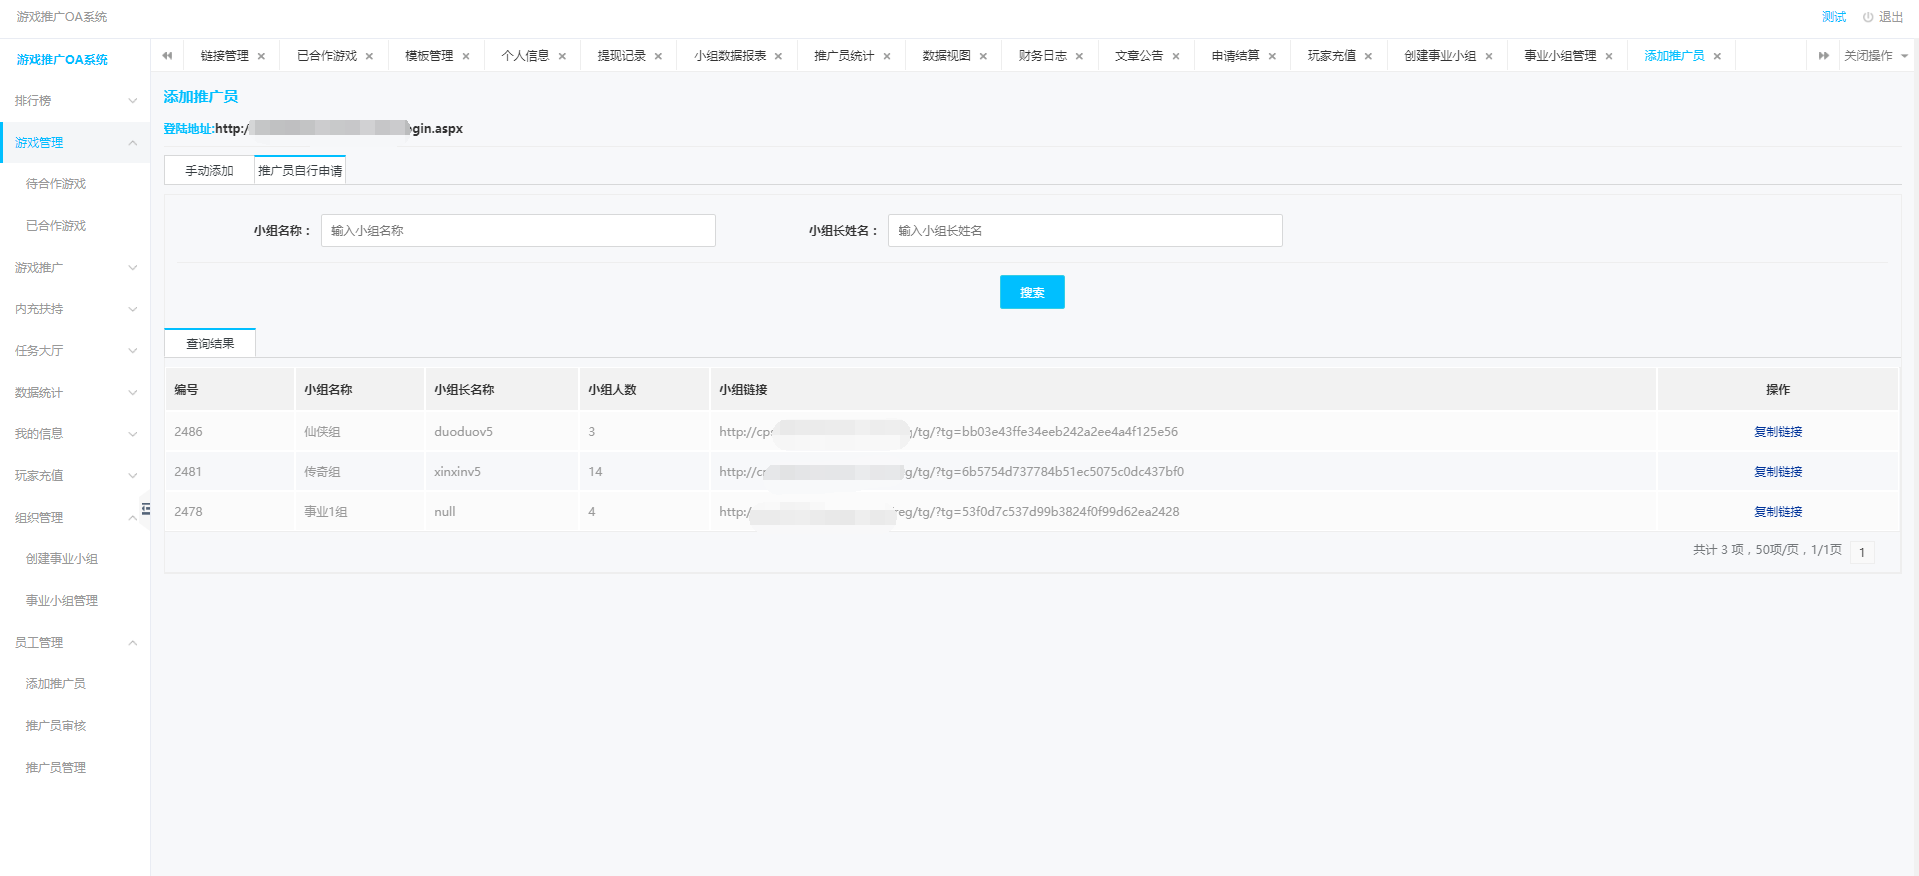Focus the 小组名称 input field
Image resolution: width=1919 pixels, height=876 pixels.
click(518, 231)
